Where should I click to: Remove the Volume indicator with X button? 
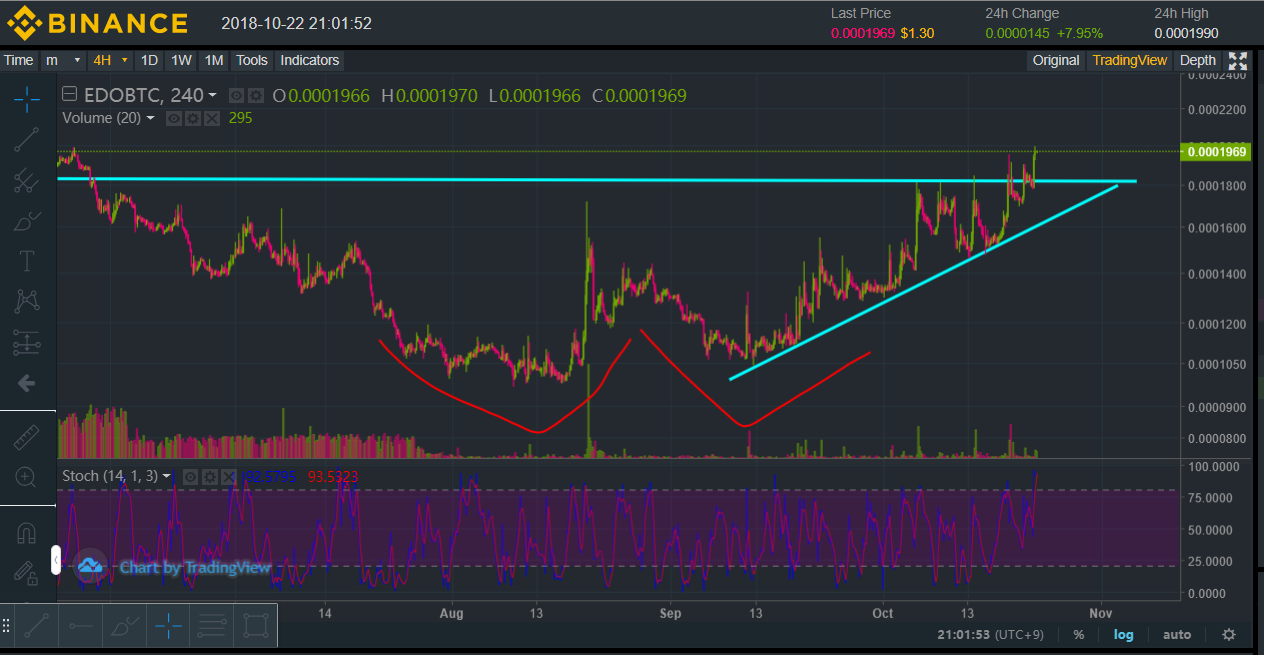click(x=211, y=118)
